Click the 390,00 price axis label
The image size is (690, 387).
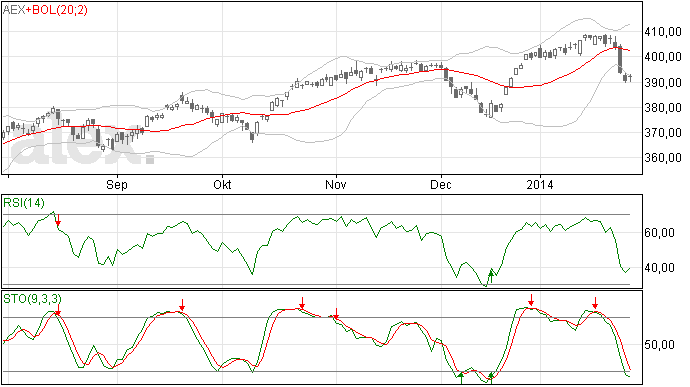point(663,82)
